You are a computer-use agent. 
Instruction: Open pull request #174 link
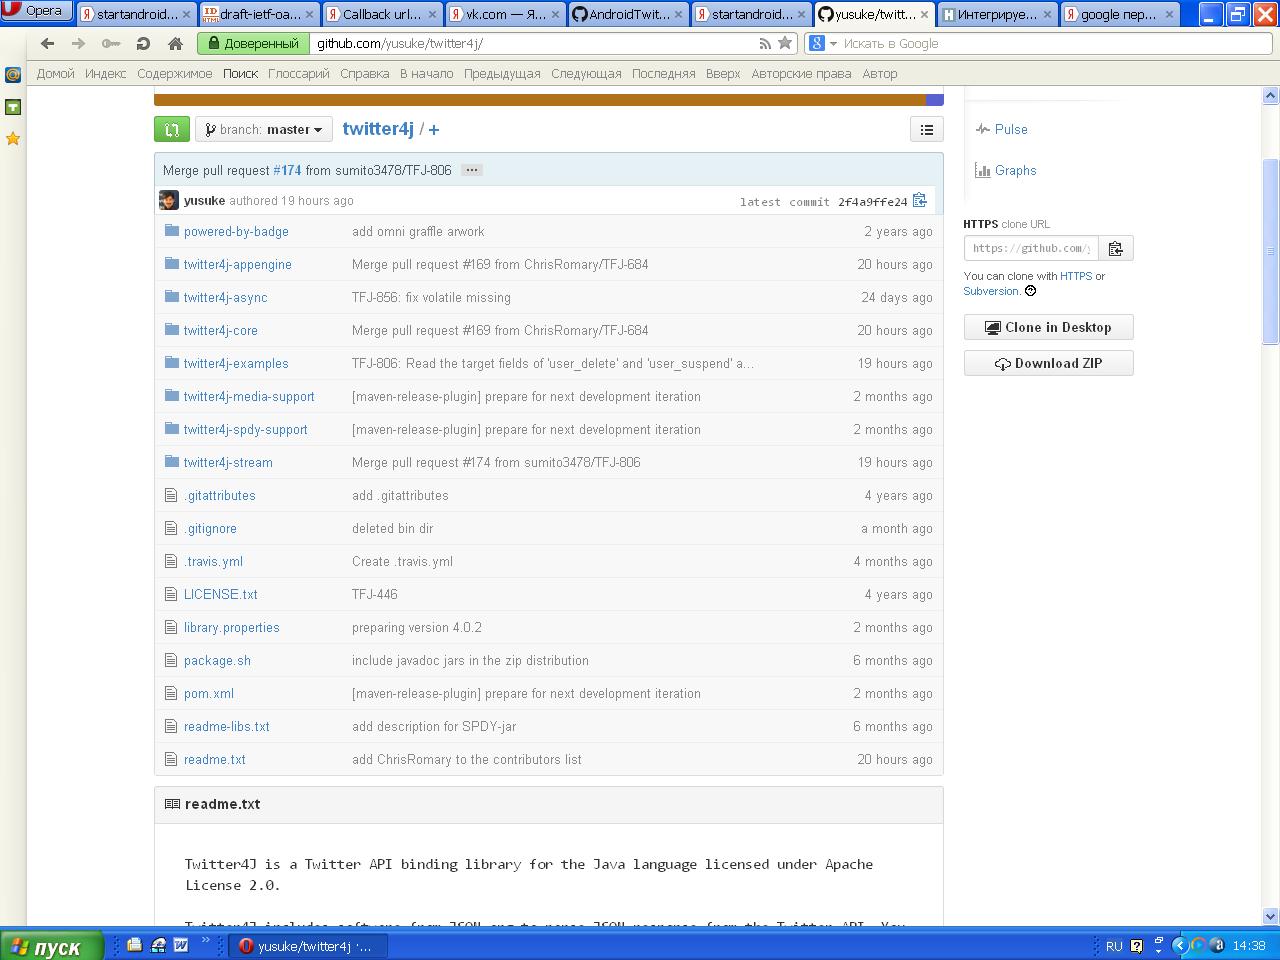[287, 170]
